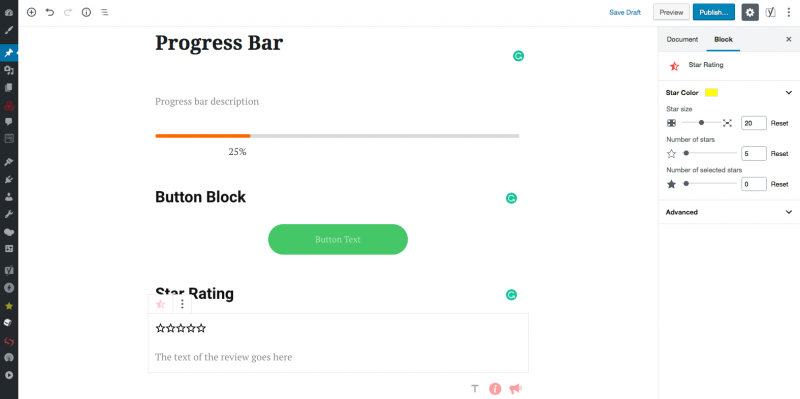Open the yellow Star Color swatch
The image size is (800, 399).
(x=711, y=92)
